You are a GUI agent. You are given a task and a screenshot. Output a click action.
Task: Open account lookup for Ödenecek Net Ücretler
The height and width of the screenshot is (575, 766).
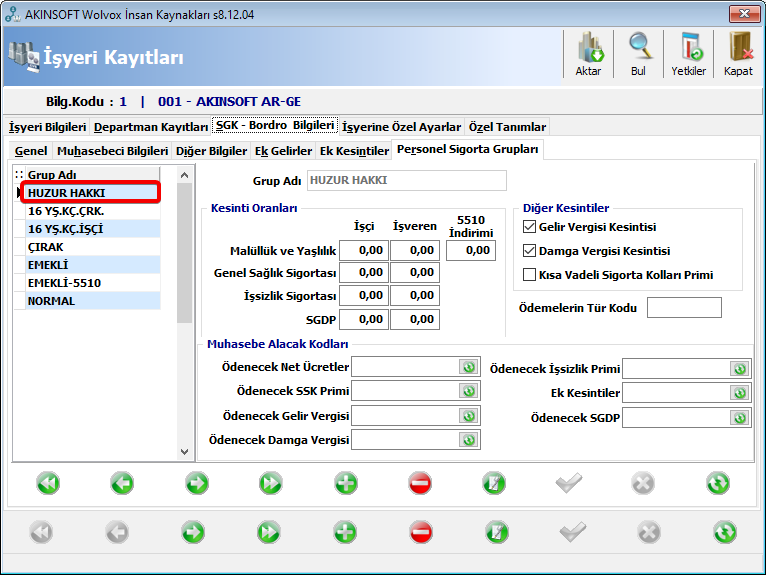[x=469, y=366]
